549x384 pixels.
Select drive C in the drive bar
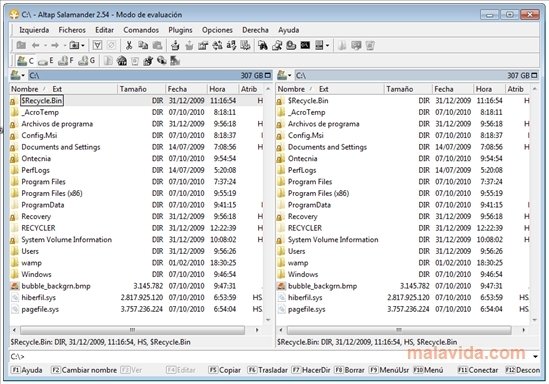[x=26, y=61]
